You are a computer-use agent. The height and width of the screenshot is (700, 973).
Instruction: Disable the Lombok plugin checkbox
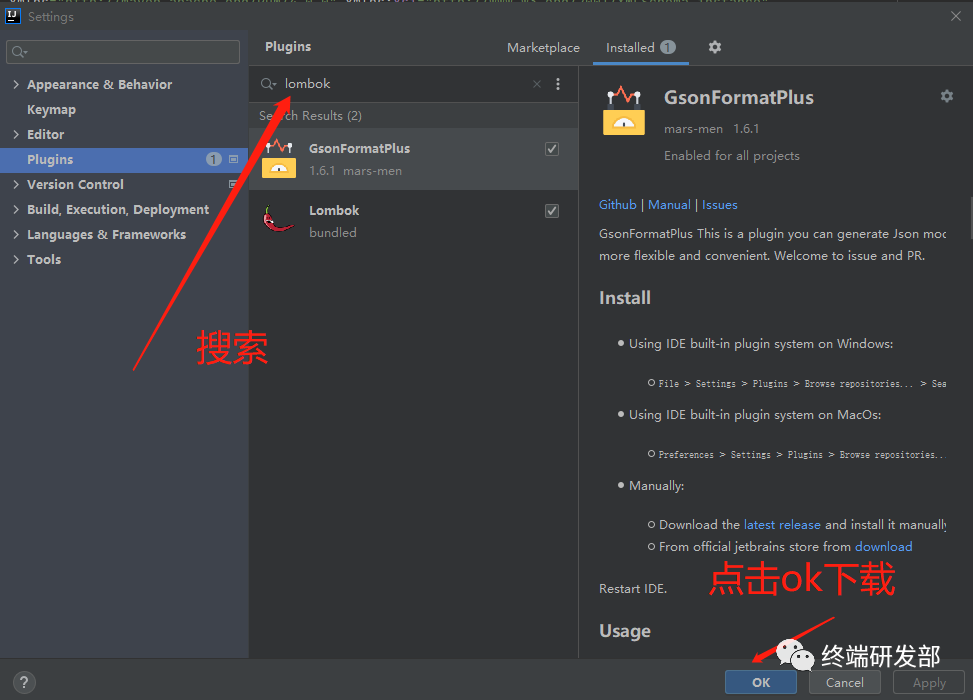point(552,211)
